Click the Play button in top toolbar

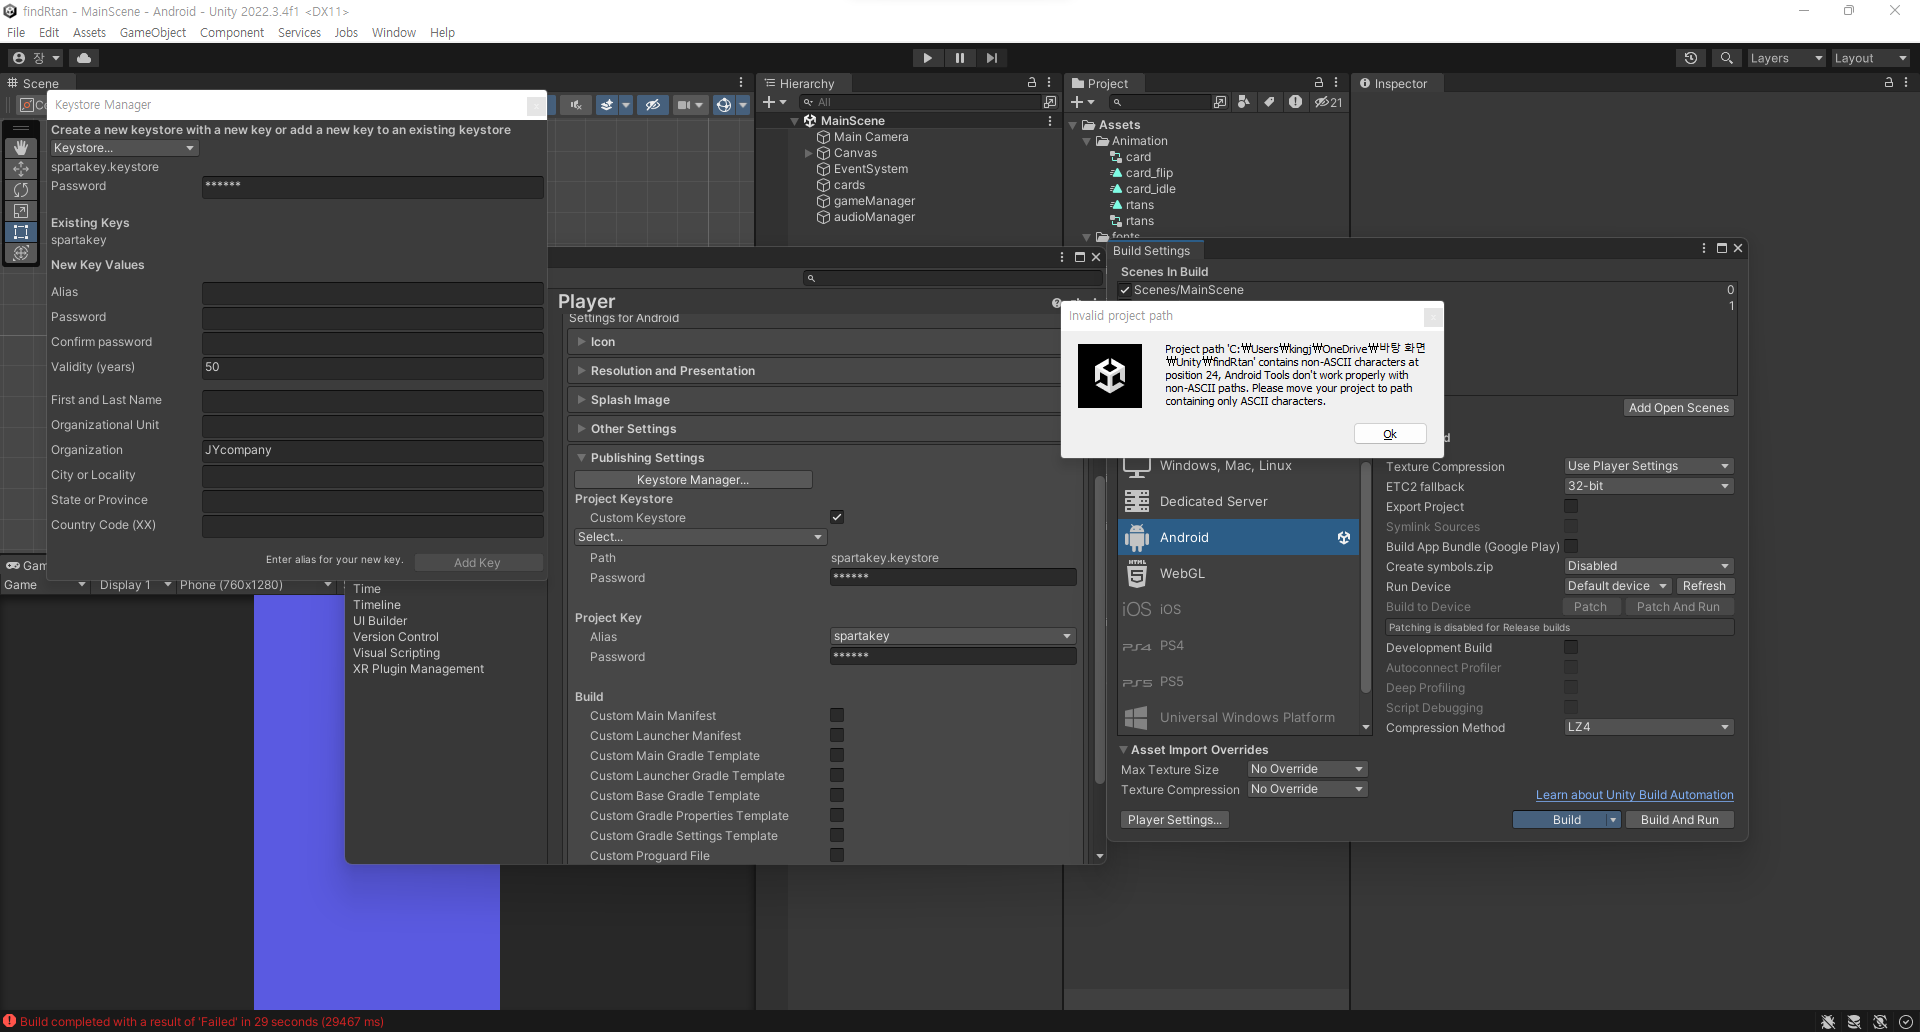pyautogui.click(x=927, y=58)
